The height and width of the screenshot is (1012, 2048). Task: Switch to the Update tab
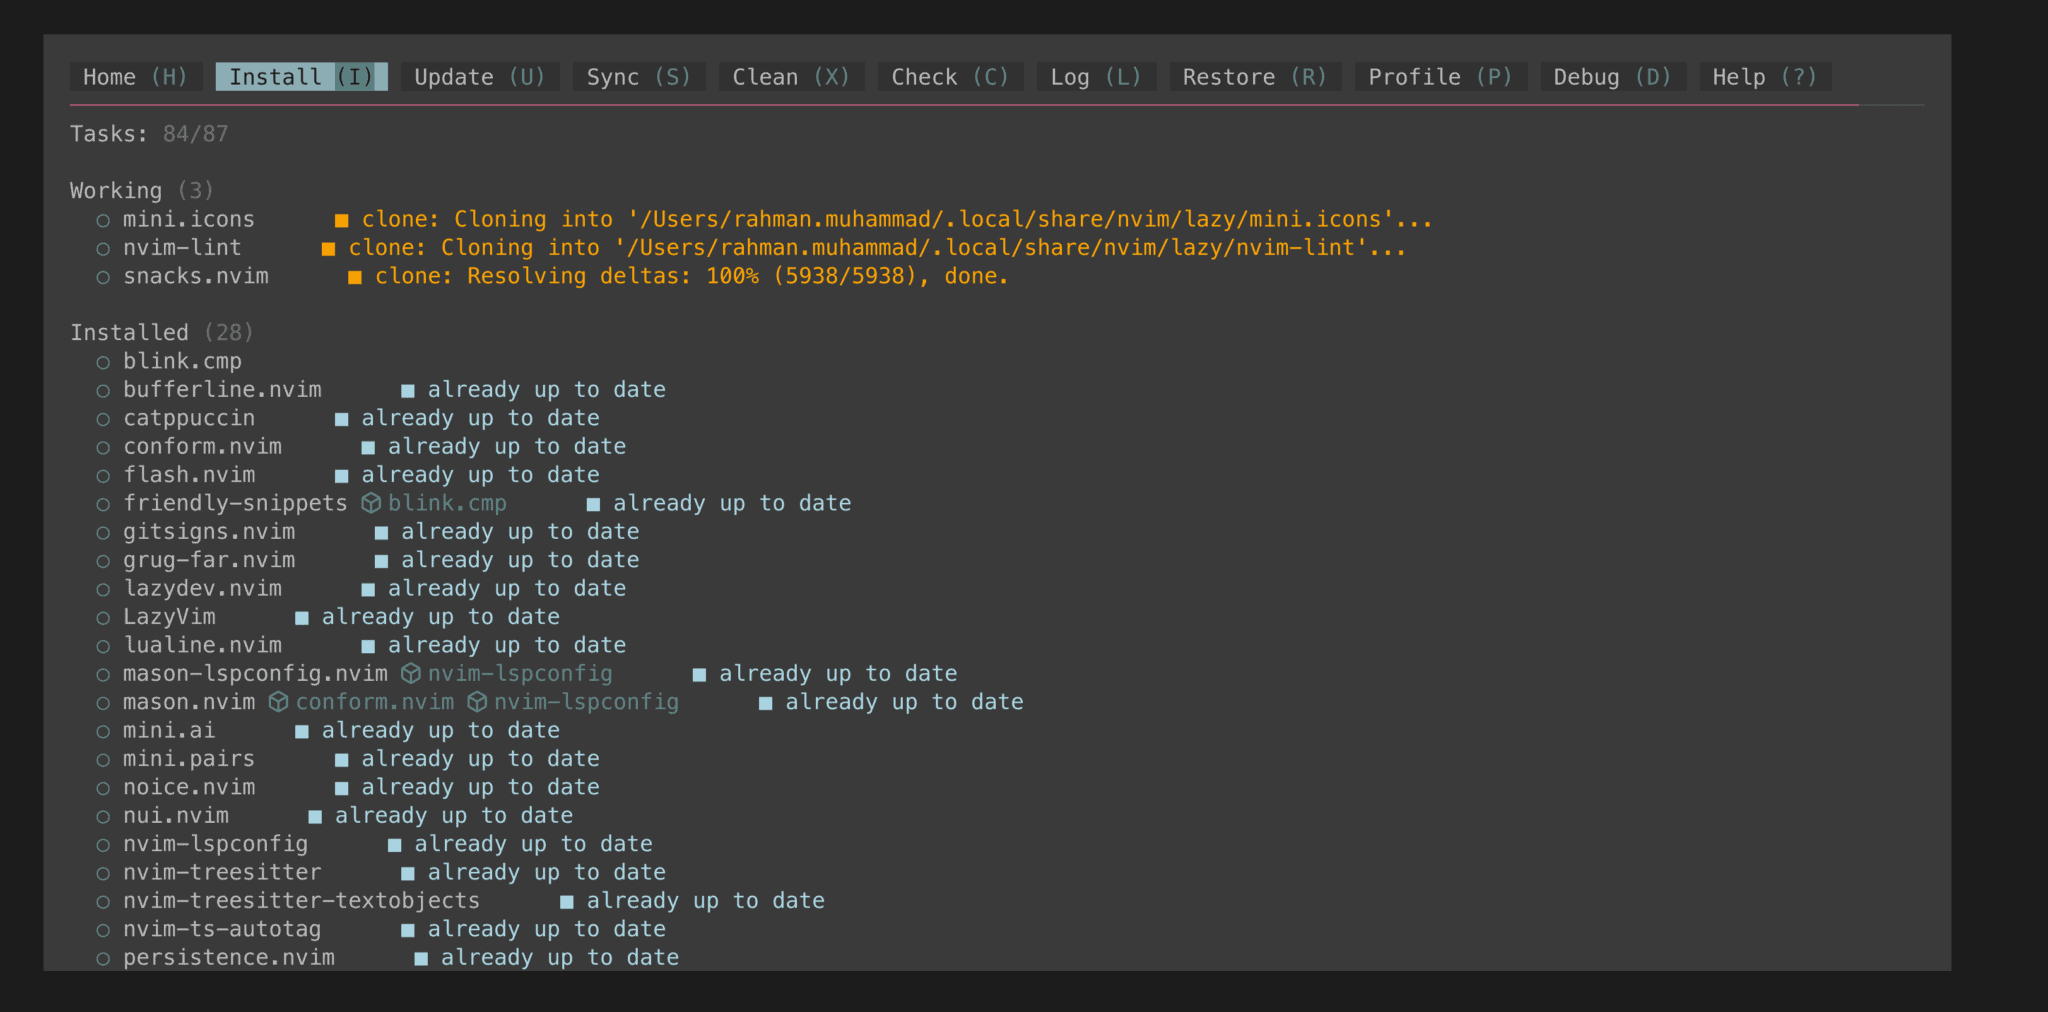[479, 76]
